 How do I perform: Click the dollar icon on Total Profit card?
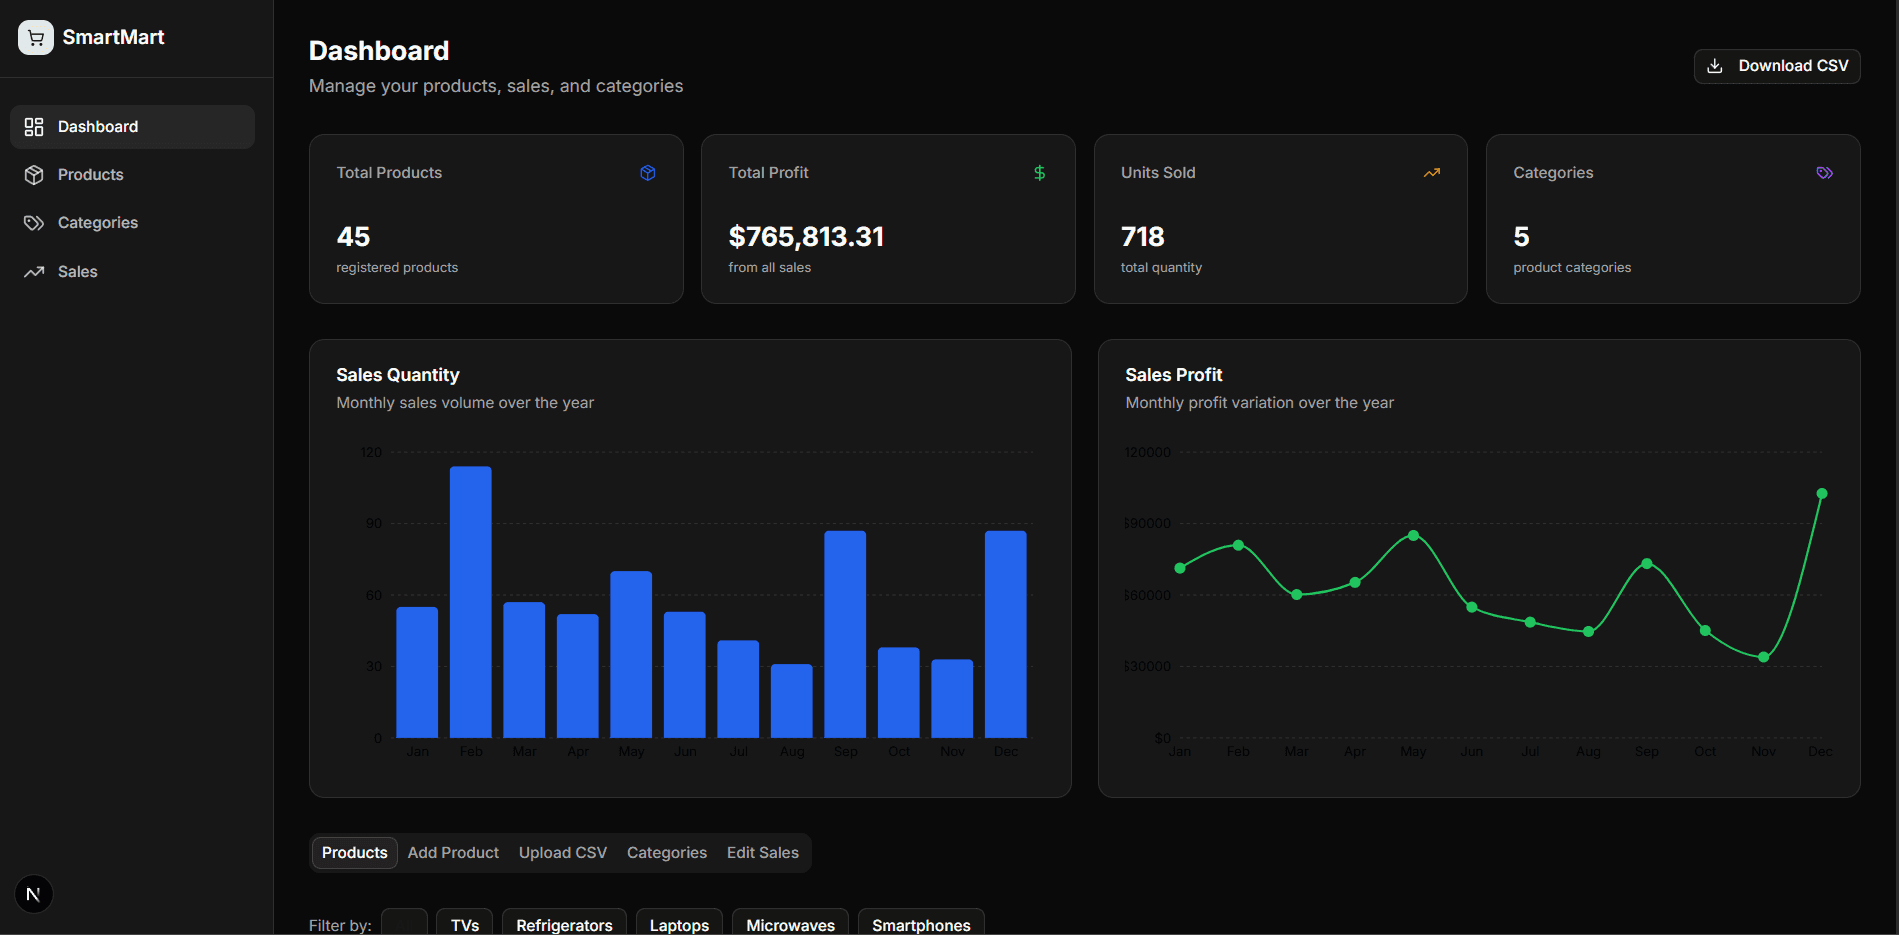coord(1040,173)
